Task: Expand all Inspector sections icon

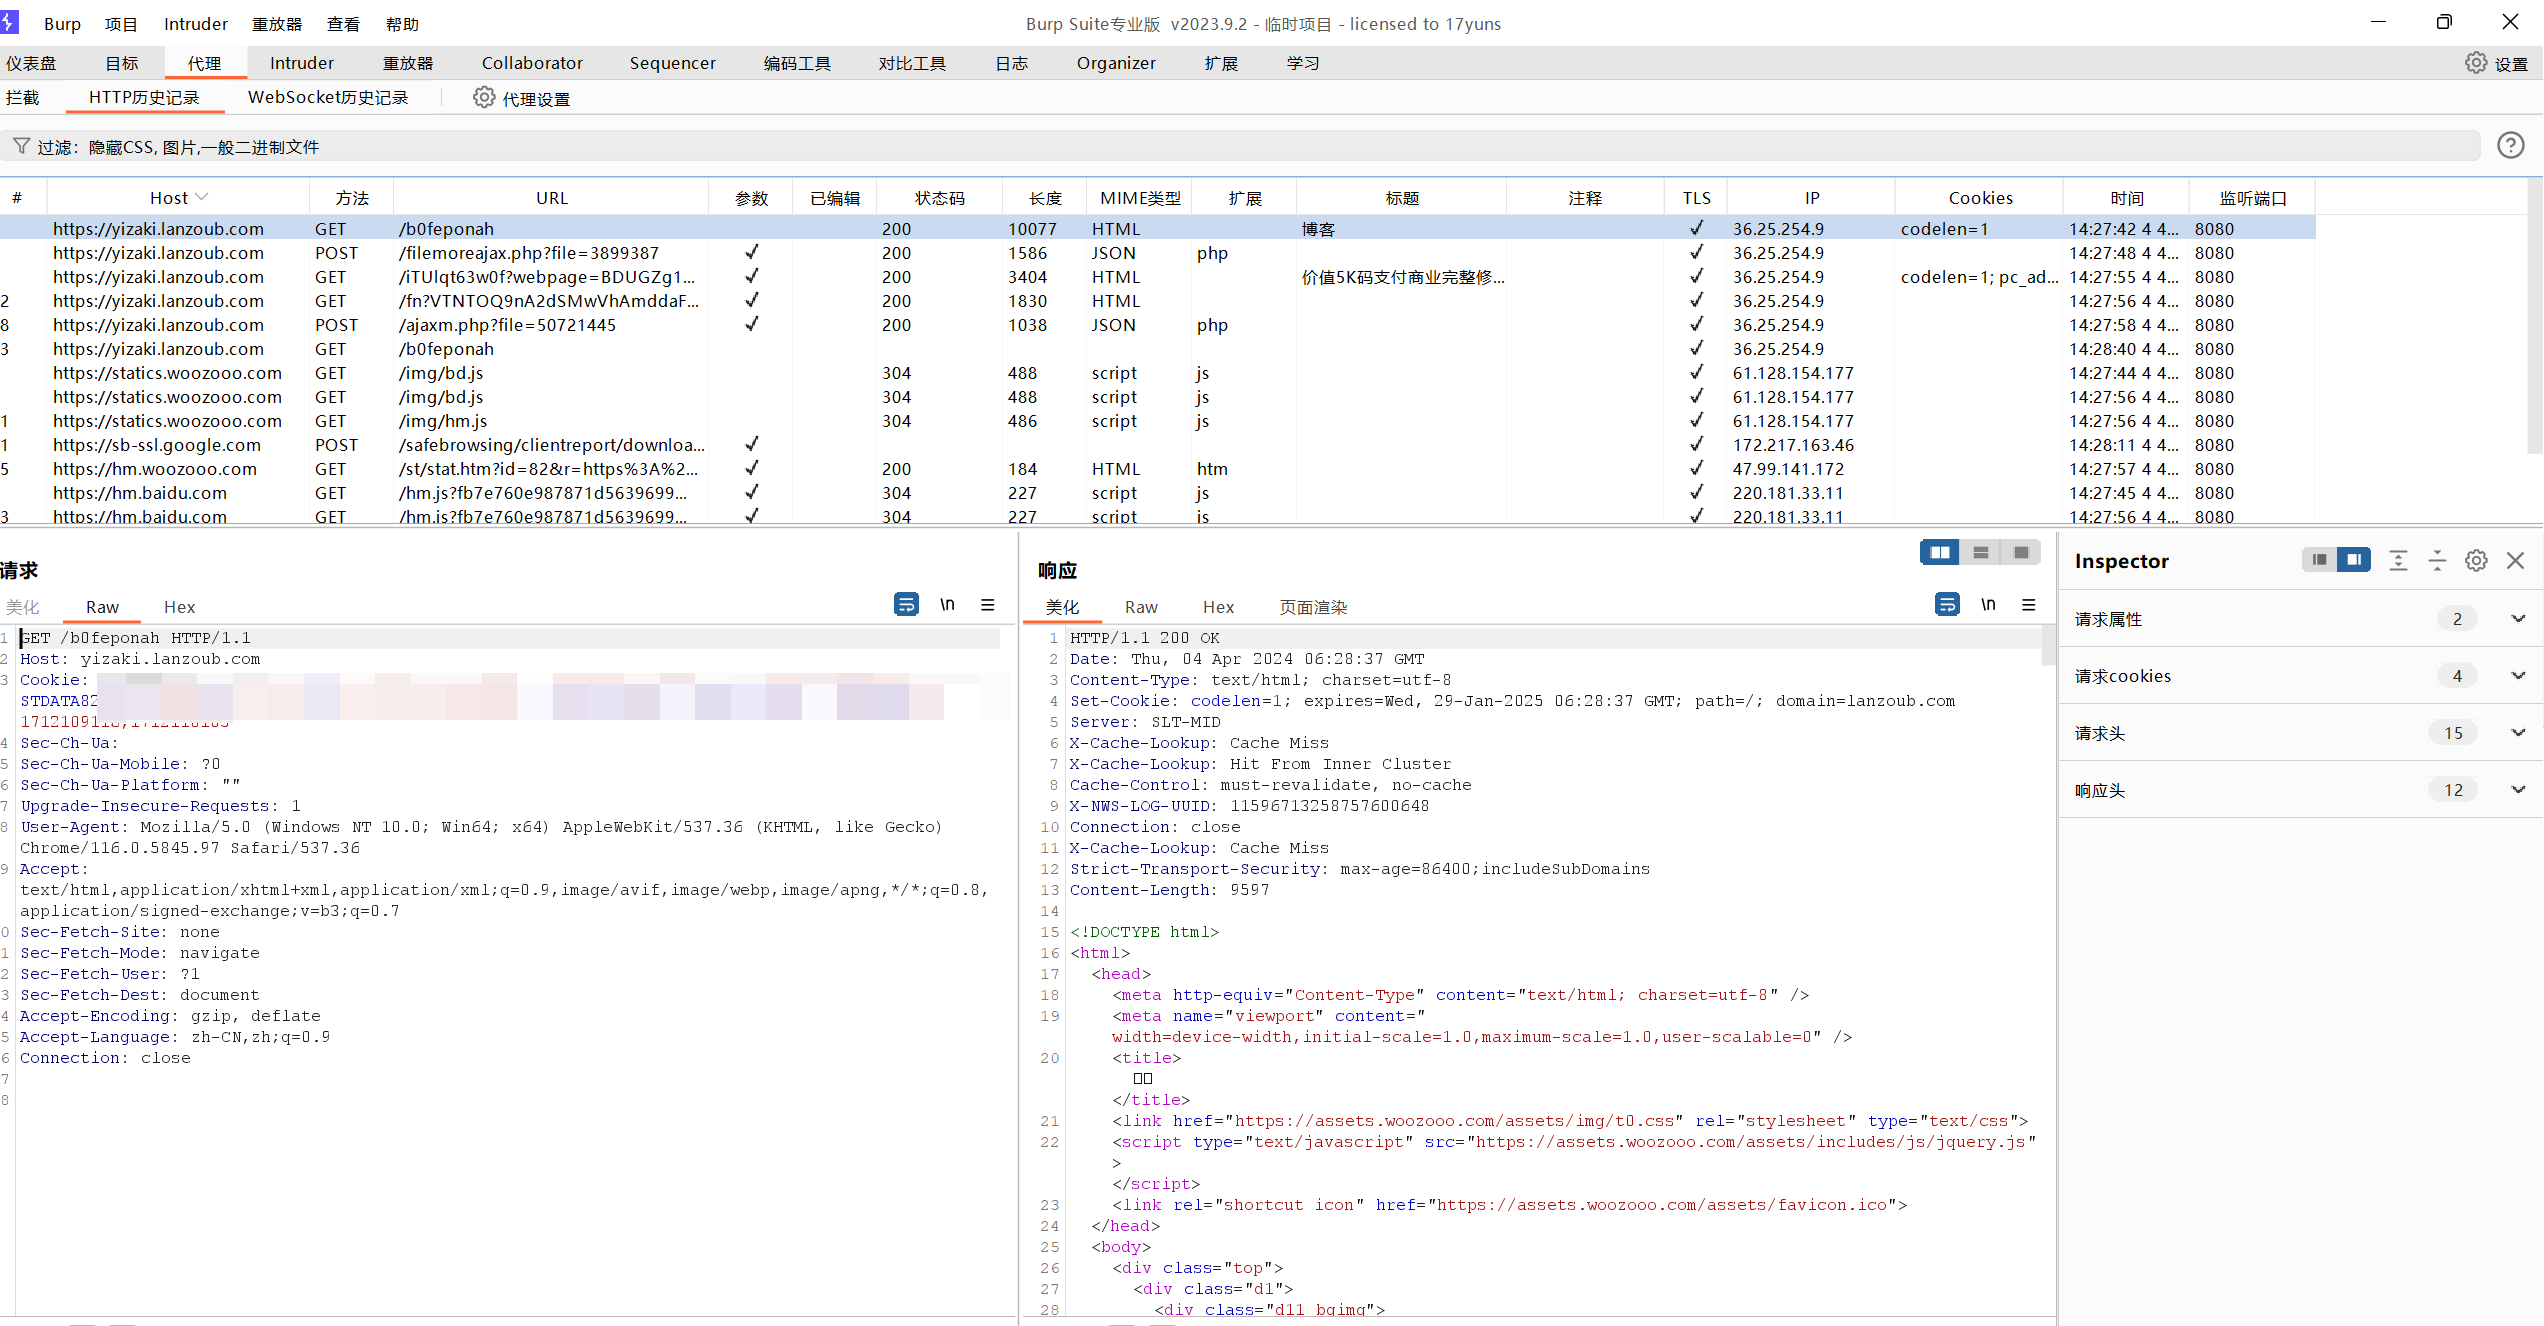Action: [x=2398, y=561]
